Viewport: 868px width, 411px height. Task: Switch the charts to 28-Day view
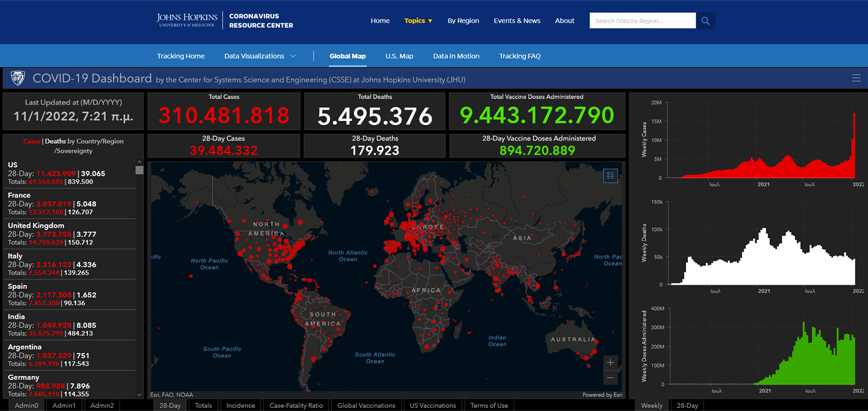click(687, 405)
